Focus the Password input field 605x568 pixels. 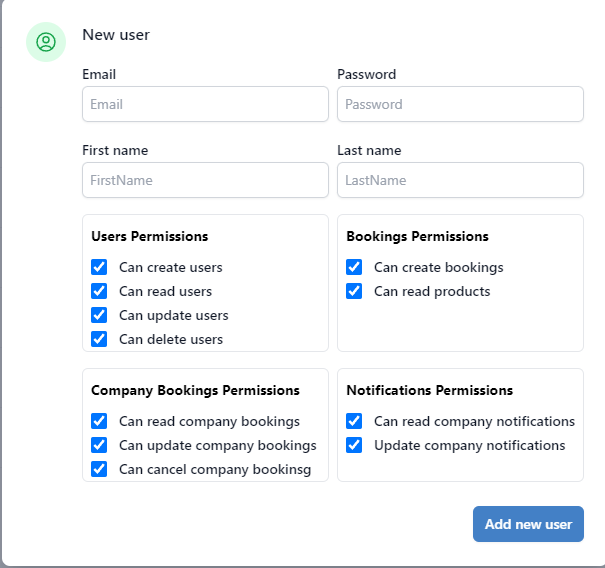pos(460,104)
